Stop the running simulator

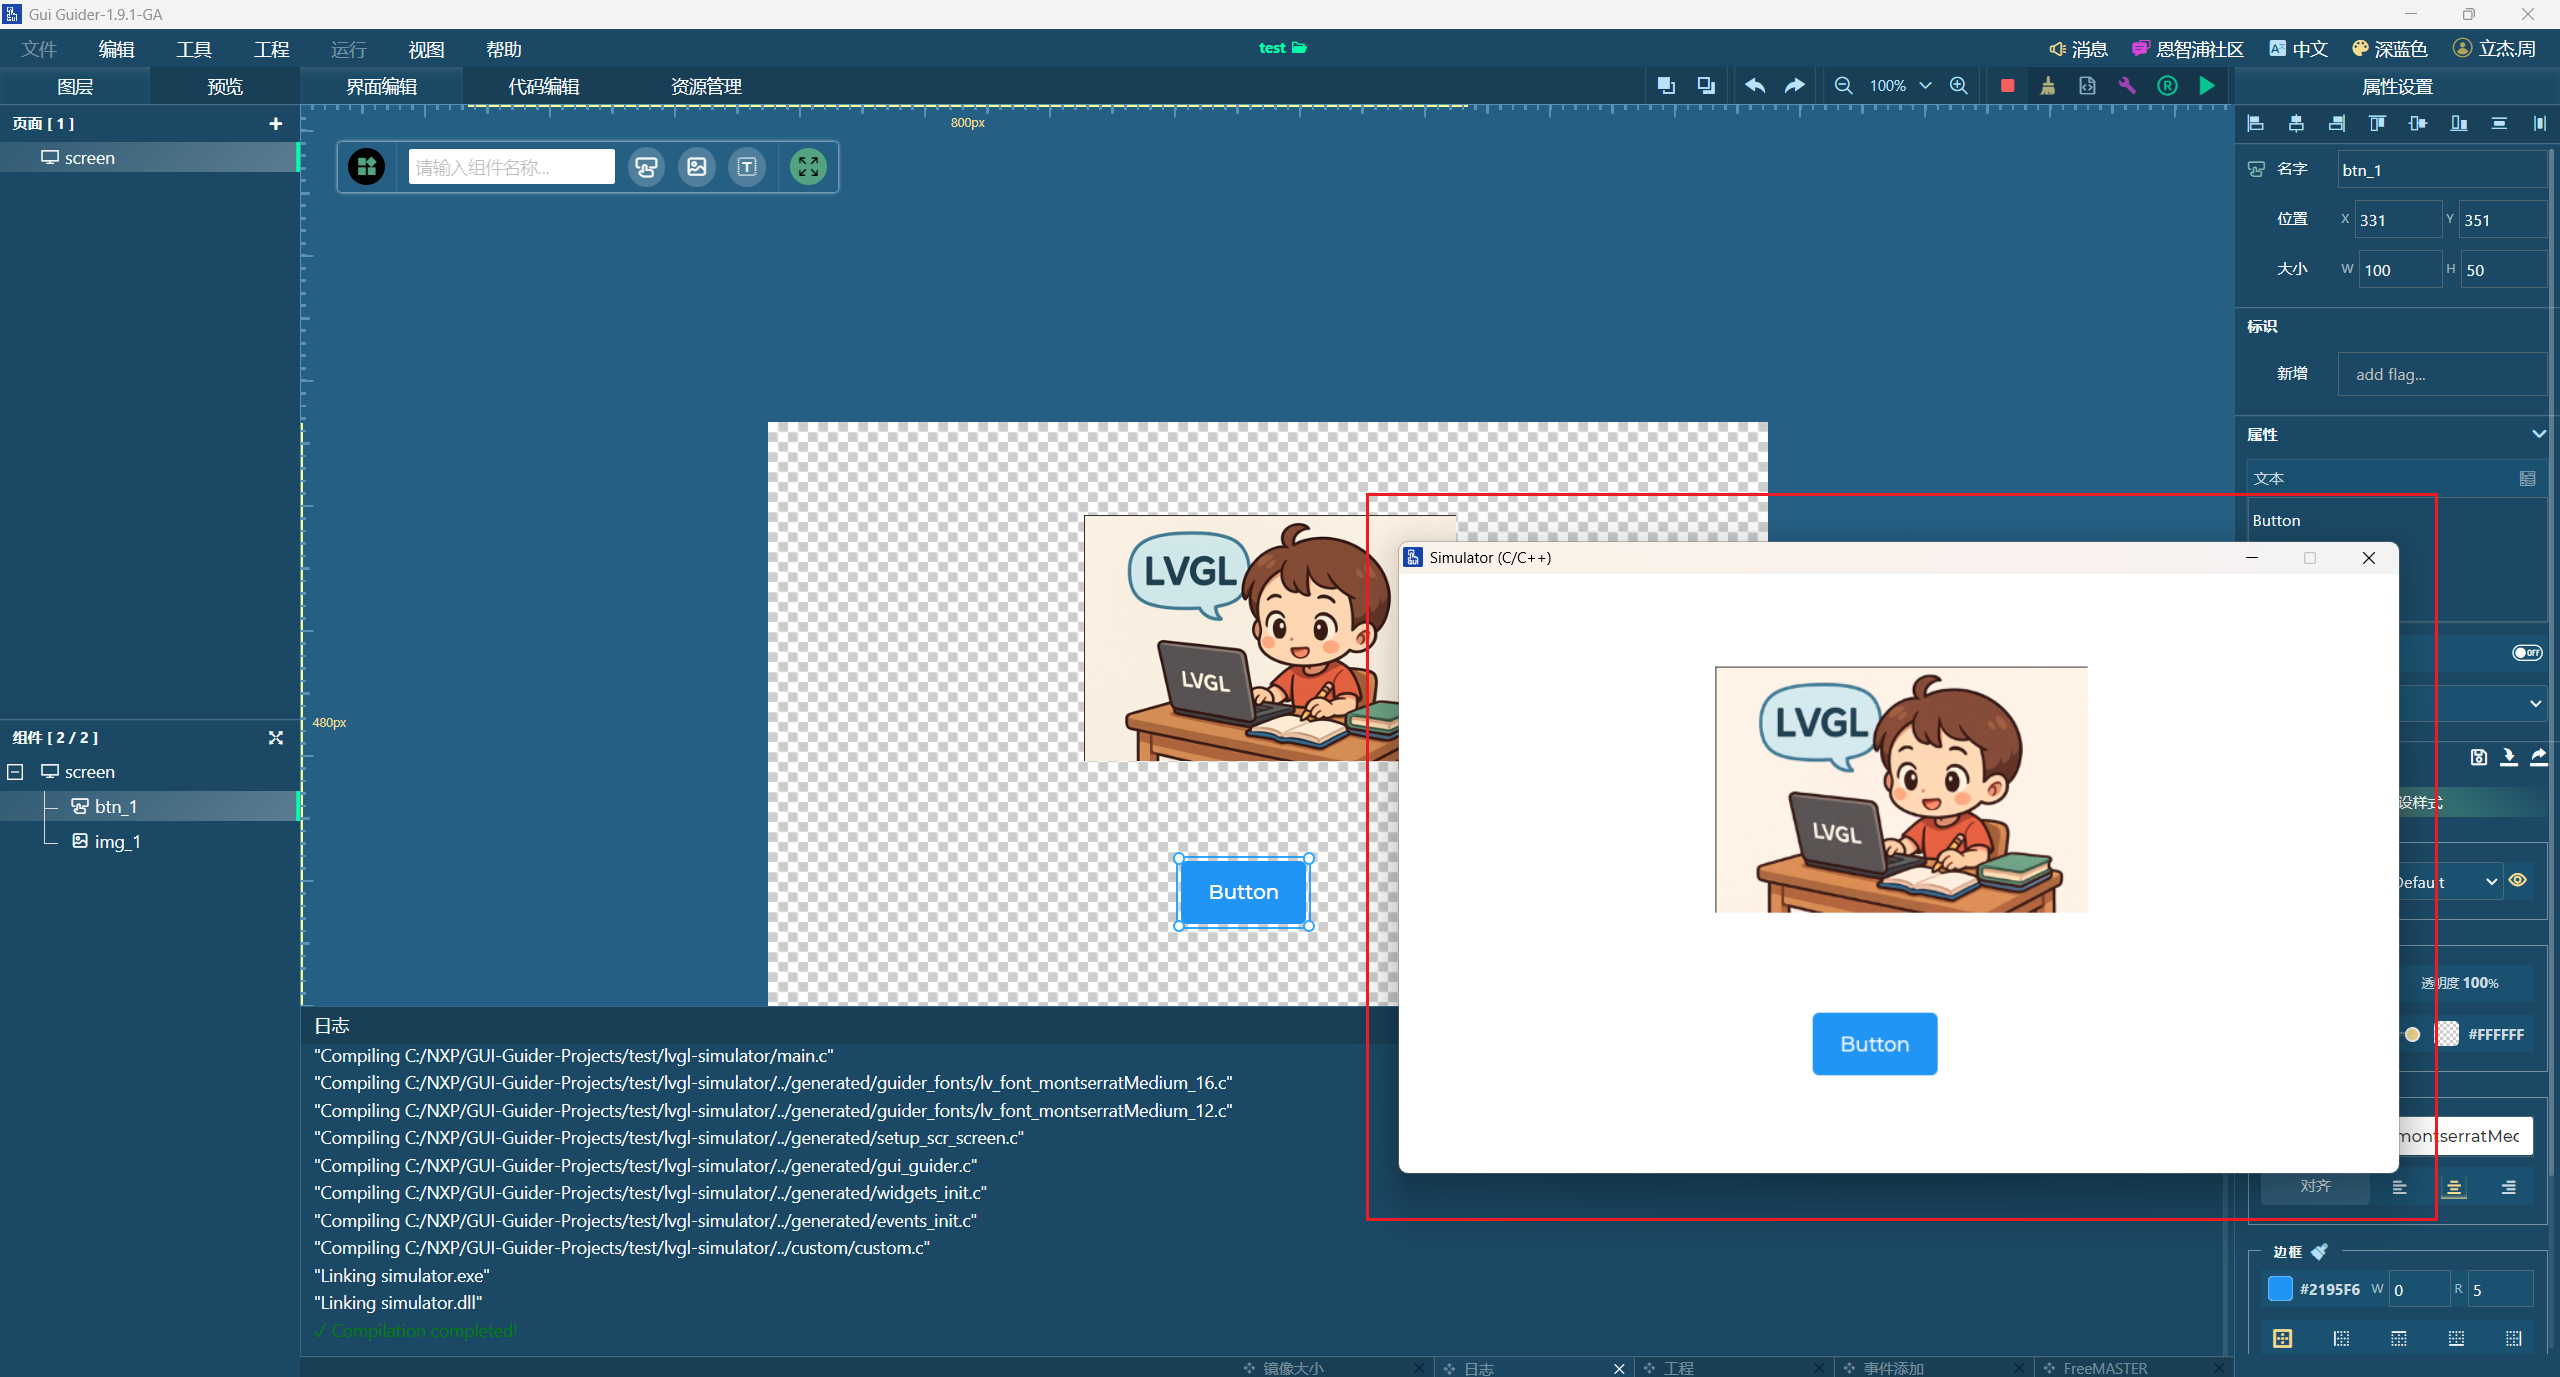click(2007, 86)
